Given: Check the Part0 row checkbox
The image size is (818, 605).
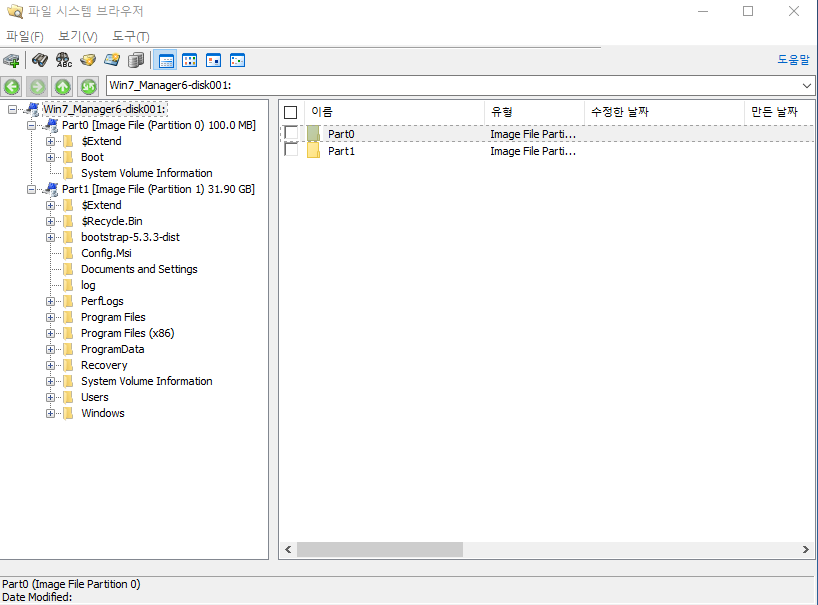Looking at the screenshot, I should click(291, 133).
